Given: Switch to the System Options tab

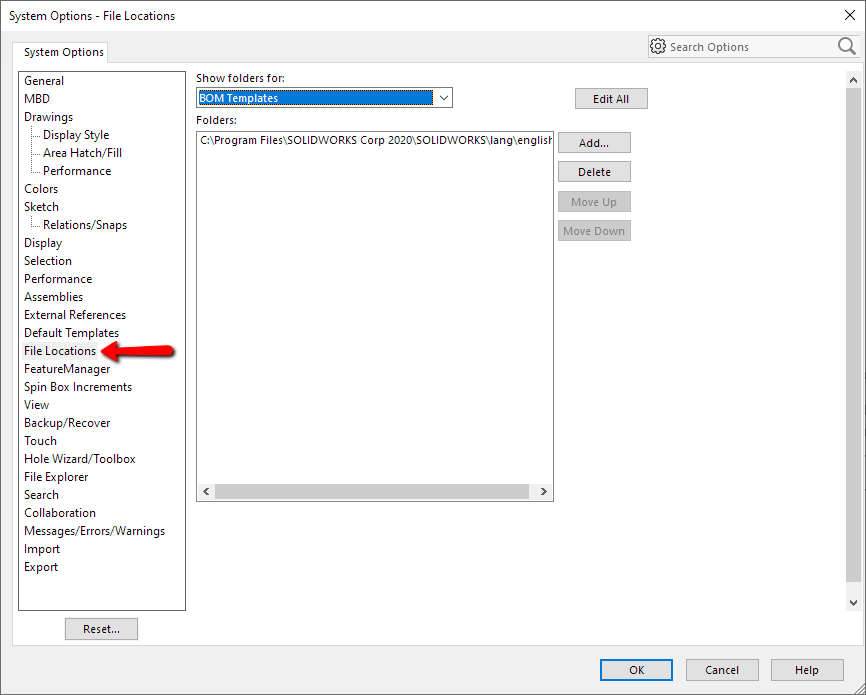Looking at the screenshot, I should pos(64,52).
